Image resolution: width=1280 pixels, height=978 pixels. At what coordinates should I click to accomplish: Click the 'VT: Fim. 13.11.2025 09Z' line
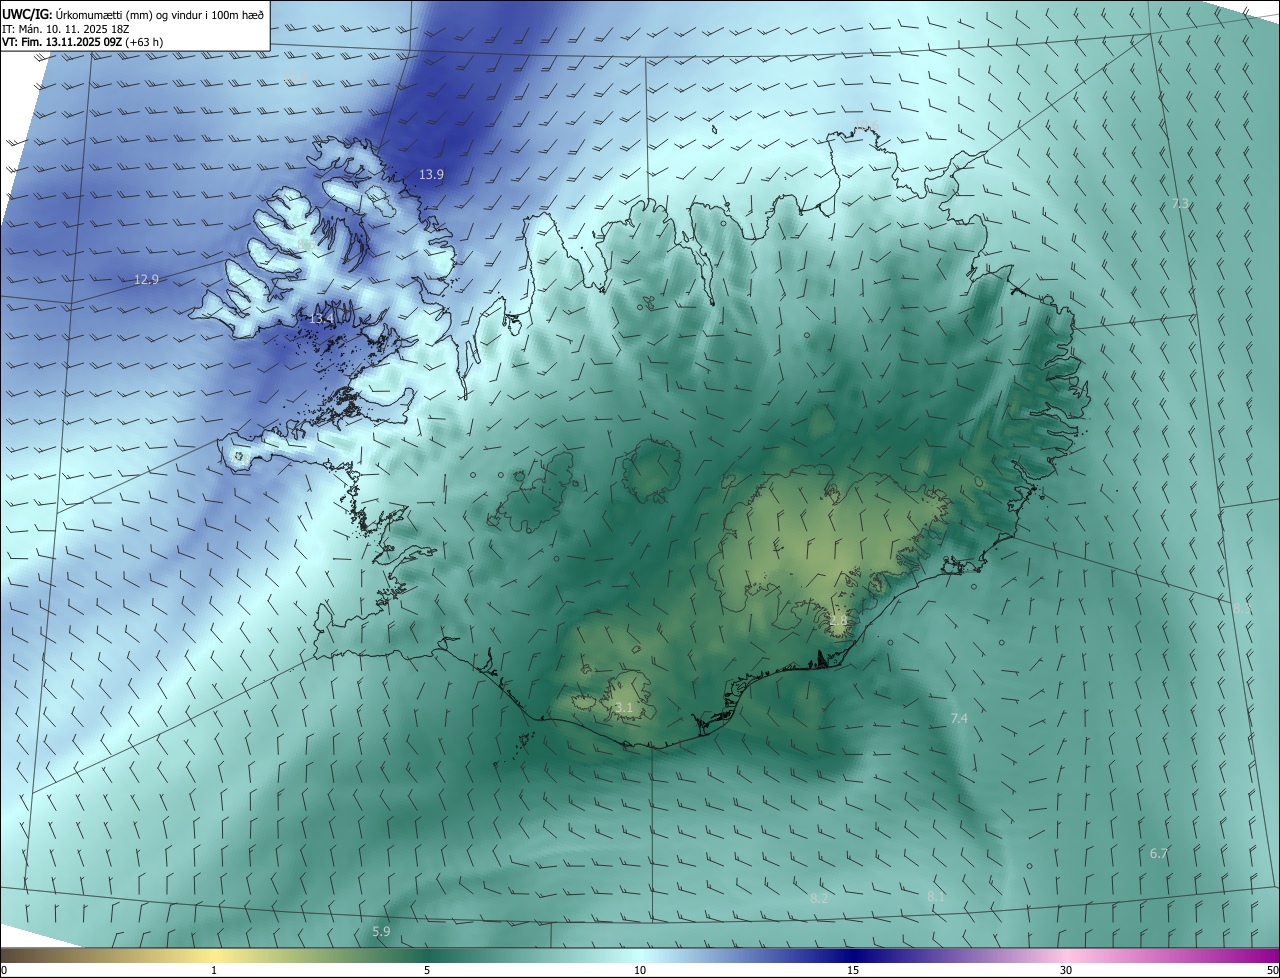pos(82,42)
